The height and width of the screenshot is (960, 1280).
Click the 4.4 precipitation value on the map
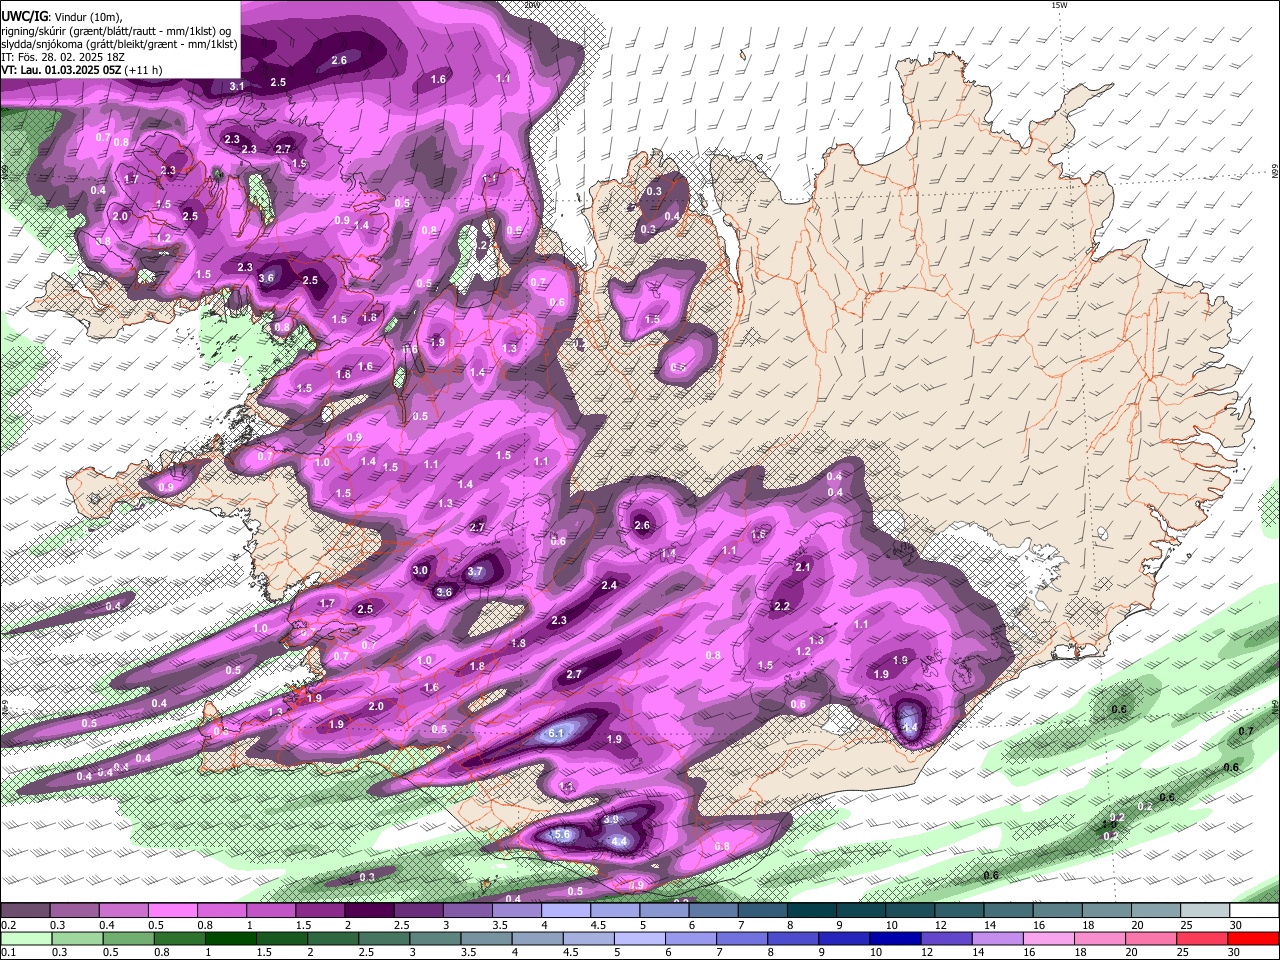(619, 842)
